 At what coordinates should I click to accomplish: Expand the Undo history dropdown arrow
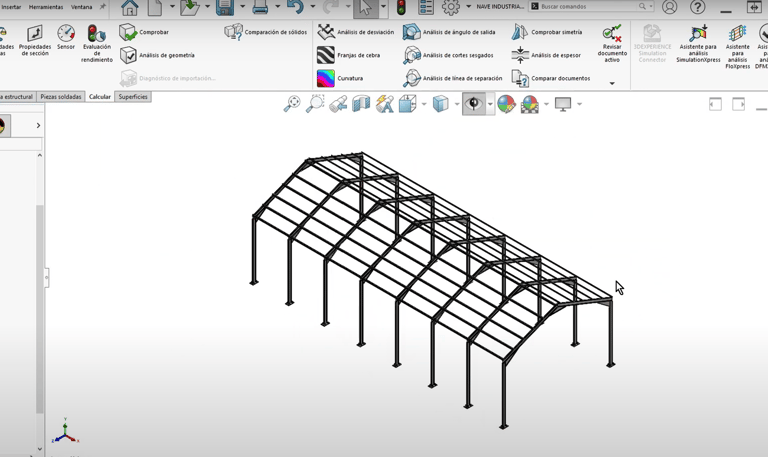[312, 7]
